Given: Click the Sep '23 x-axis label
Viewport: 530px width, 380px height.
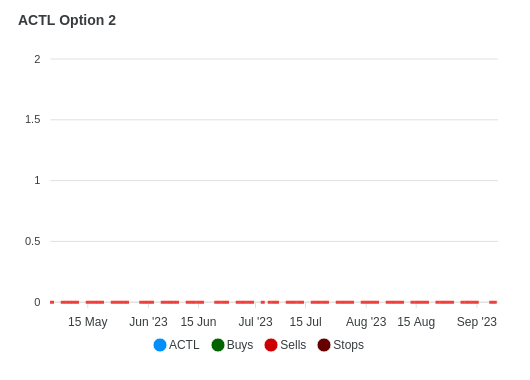Looking at the screenshot, I should click(x=477, y=322).
